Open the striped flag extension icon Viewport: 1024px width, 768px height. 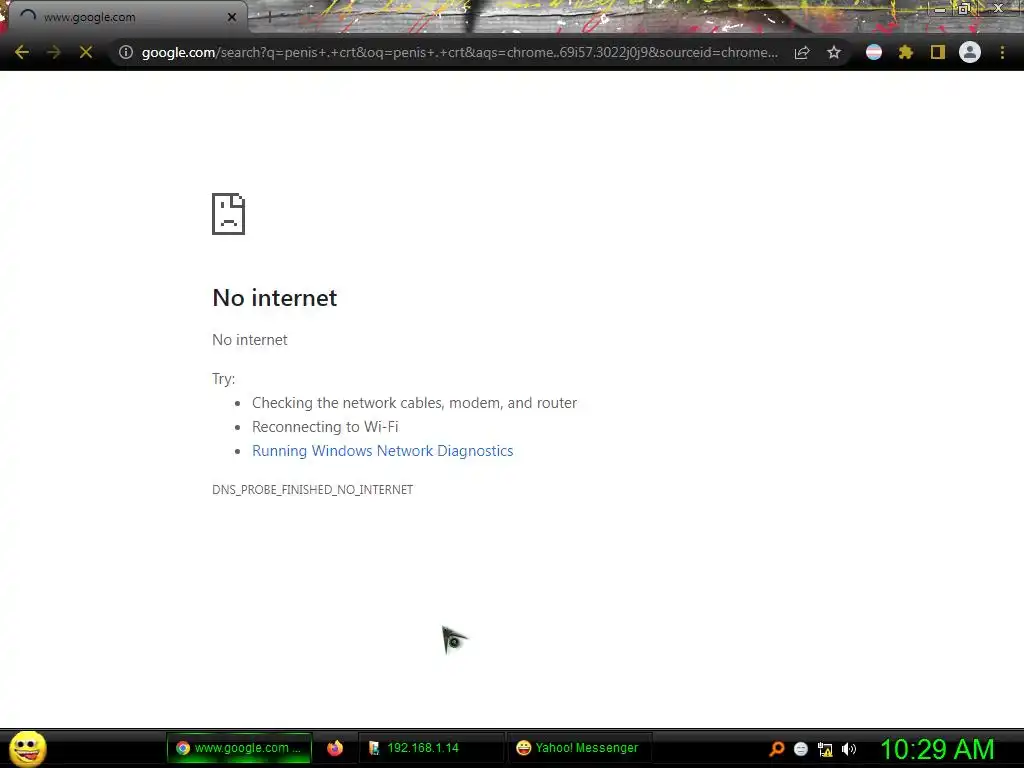[874, 52]
